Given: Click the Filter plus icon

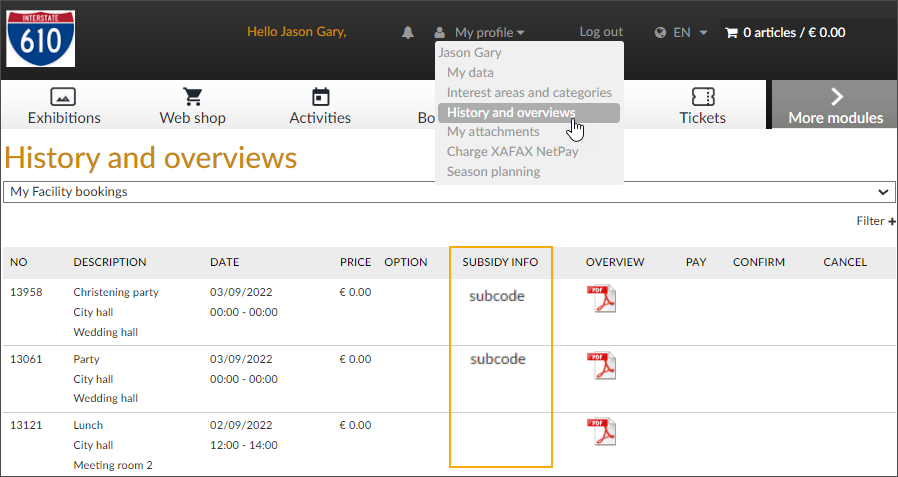Looking at the screenshot, I should tap(892, 221).
